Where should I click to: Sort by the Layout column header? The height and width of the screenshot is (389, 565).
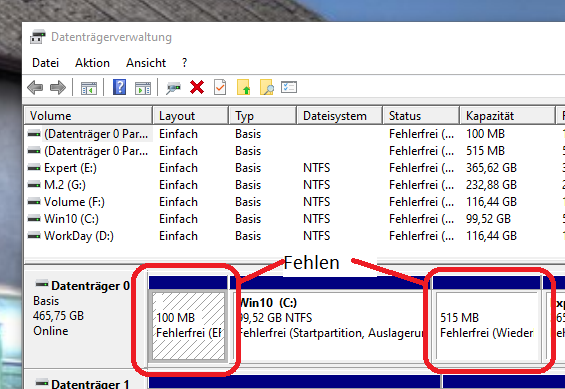point(191,116)
